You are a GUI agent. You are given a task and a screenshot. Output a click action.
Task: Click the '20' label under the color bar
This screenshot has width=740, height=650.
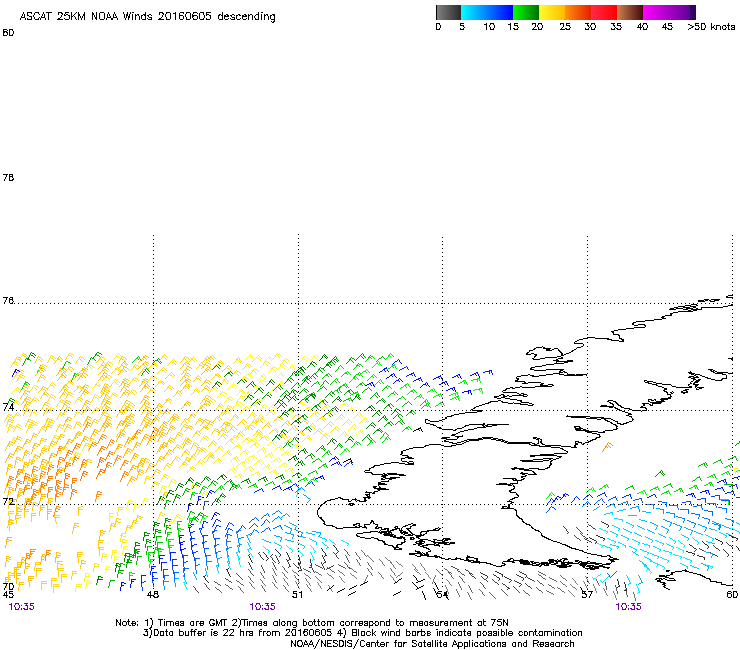tap(537, 27)
